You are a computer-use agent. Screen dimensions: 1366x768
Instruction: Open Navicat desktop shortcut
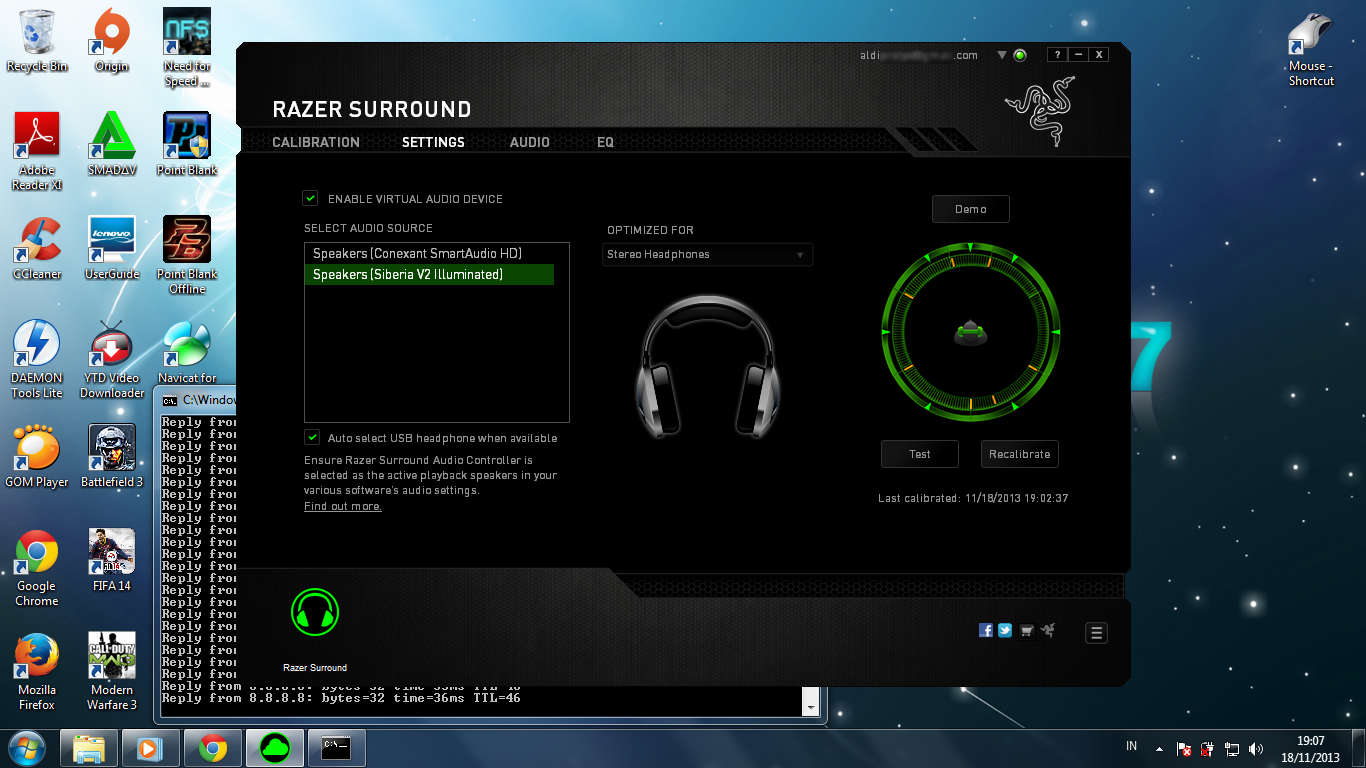187,352
